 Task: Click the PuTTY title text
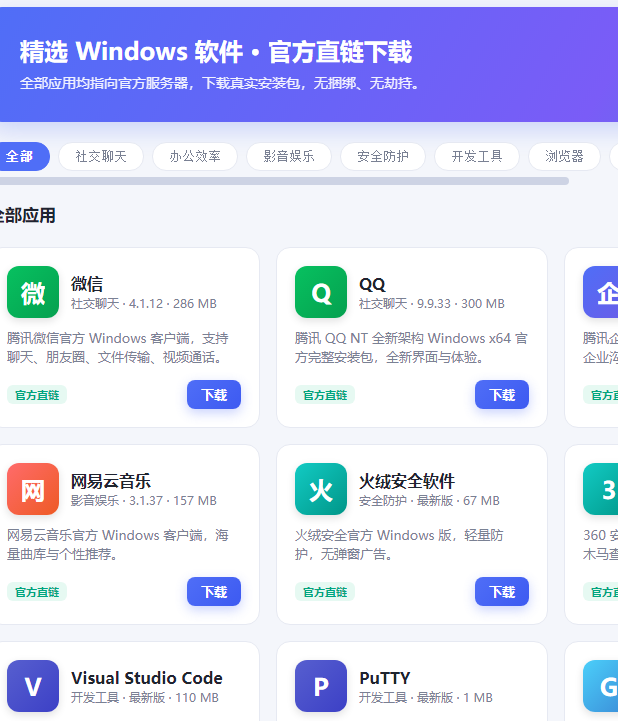tap(384, 678)
